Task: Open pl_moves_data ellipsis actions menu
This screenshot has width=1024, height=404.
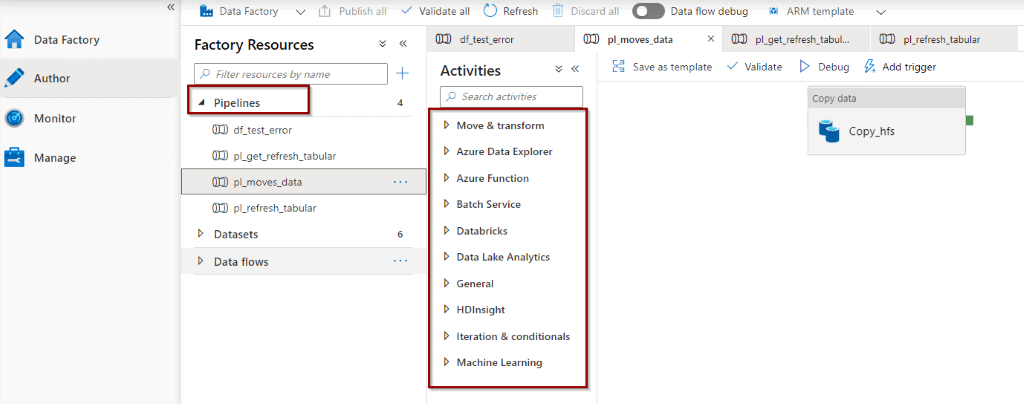Action: [400, 182]
